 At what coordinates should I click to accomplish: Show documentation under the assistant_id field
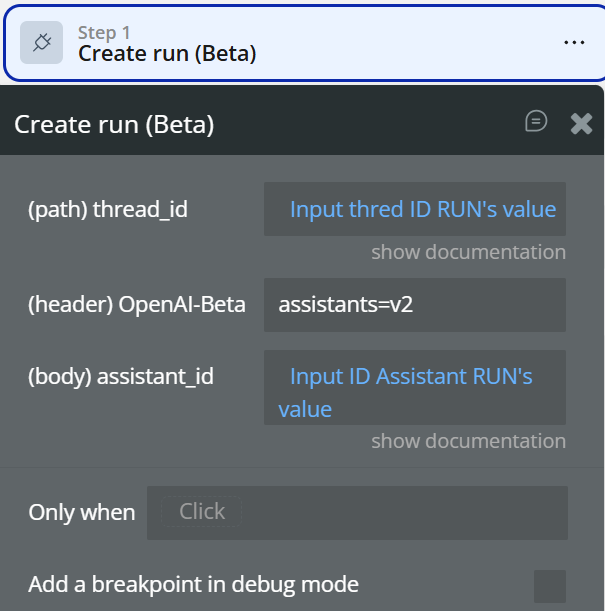click(x=468, y=441)
